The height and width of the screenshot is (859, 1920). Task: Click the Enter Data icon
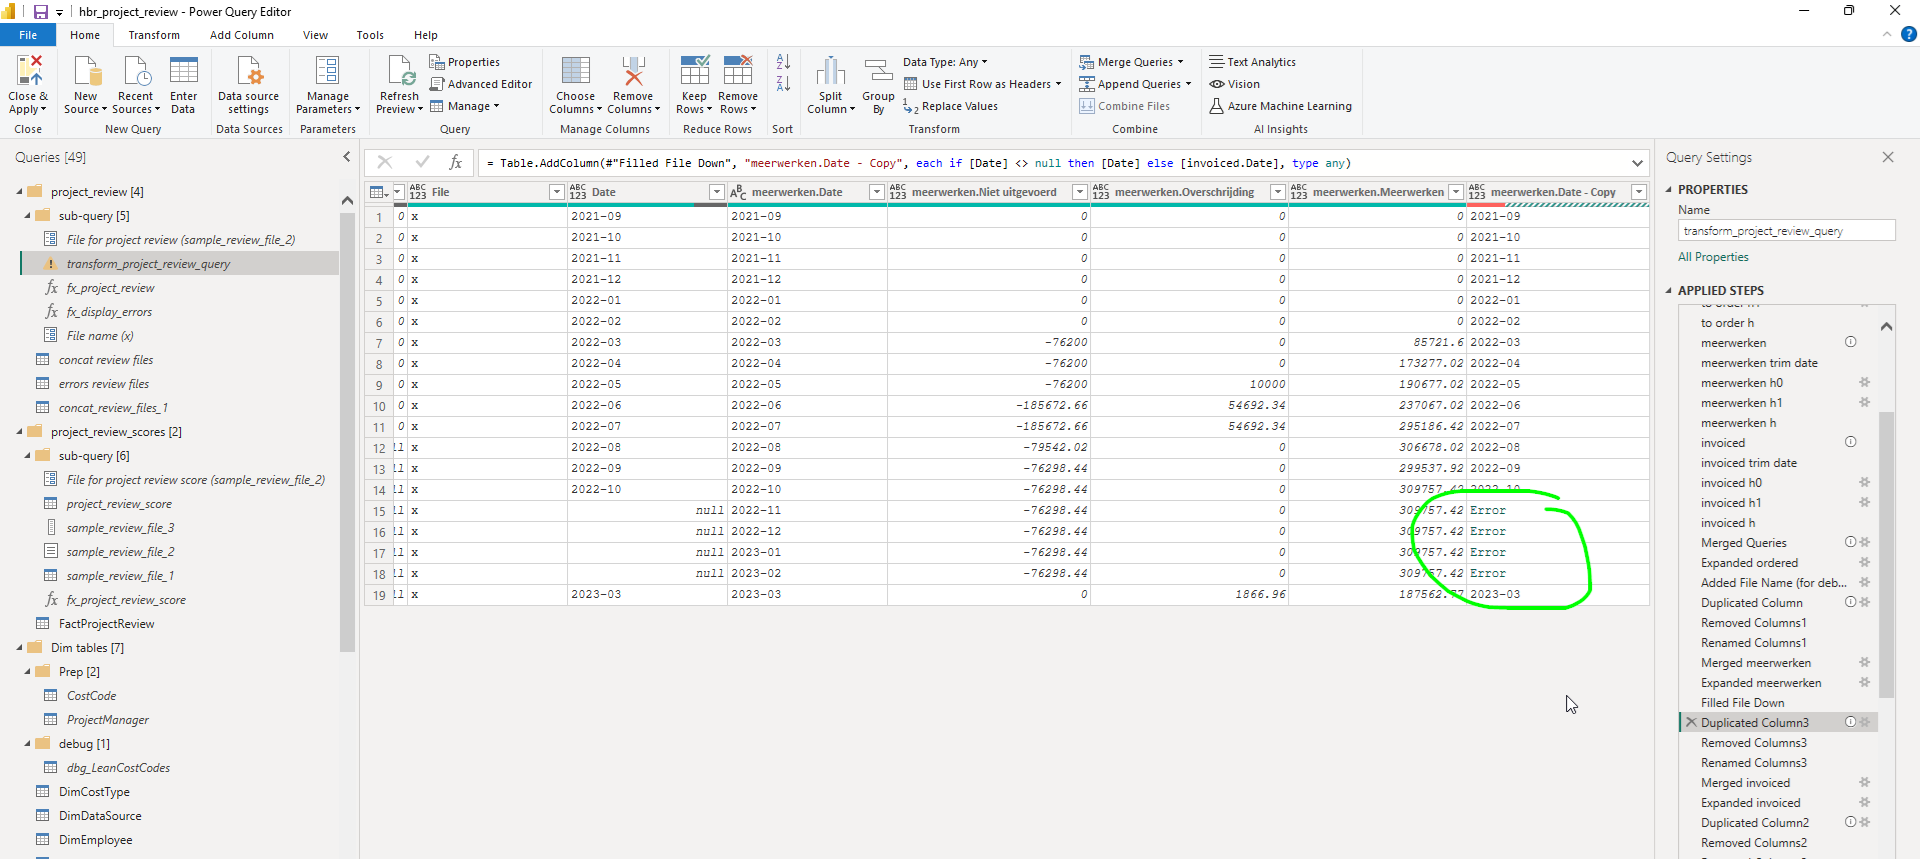coord(184,71)
